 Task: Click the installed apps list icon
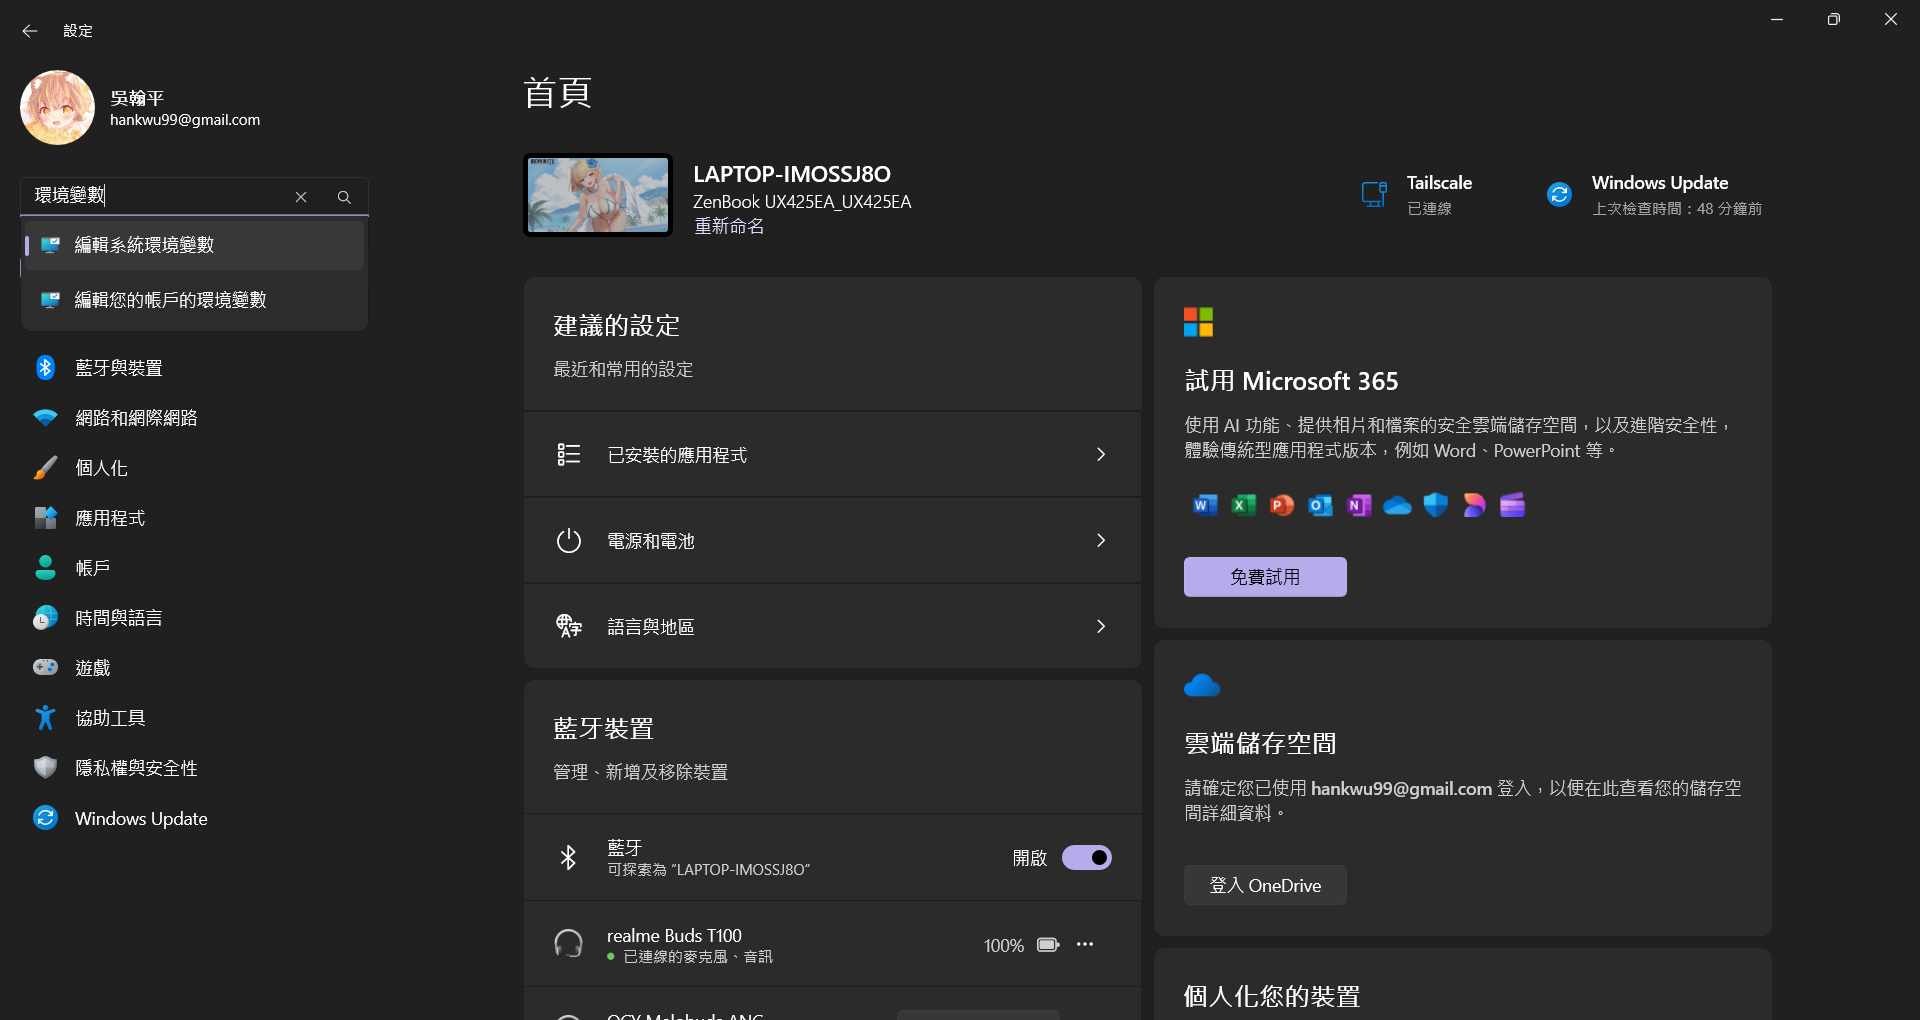point(569,455)
